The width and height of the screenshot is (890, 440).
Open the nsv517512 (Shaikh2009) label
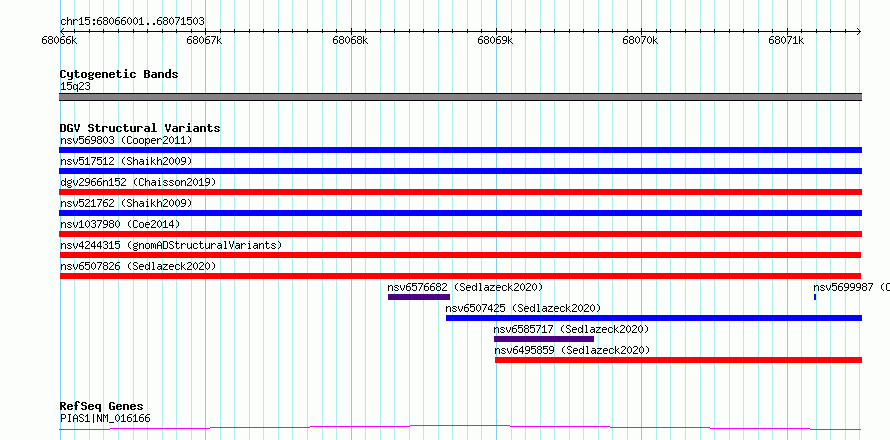click(x=126, y=161)
